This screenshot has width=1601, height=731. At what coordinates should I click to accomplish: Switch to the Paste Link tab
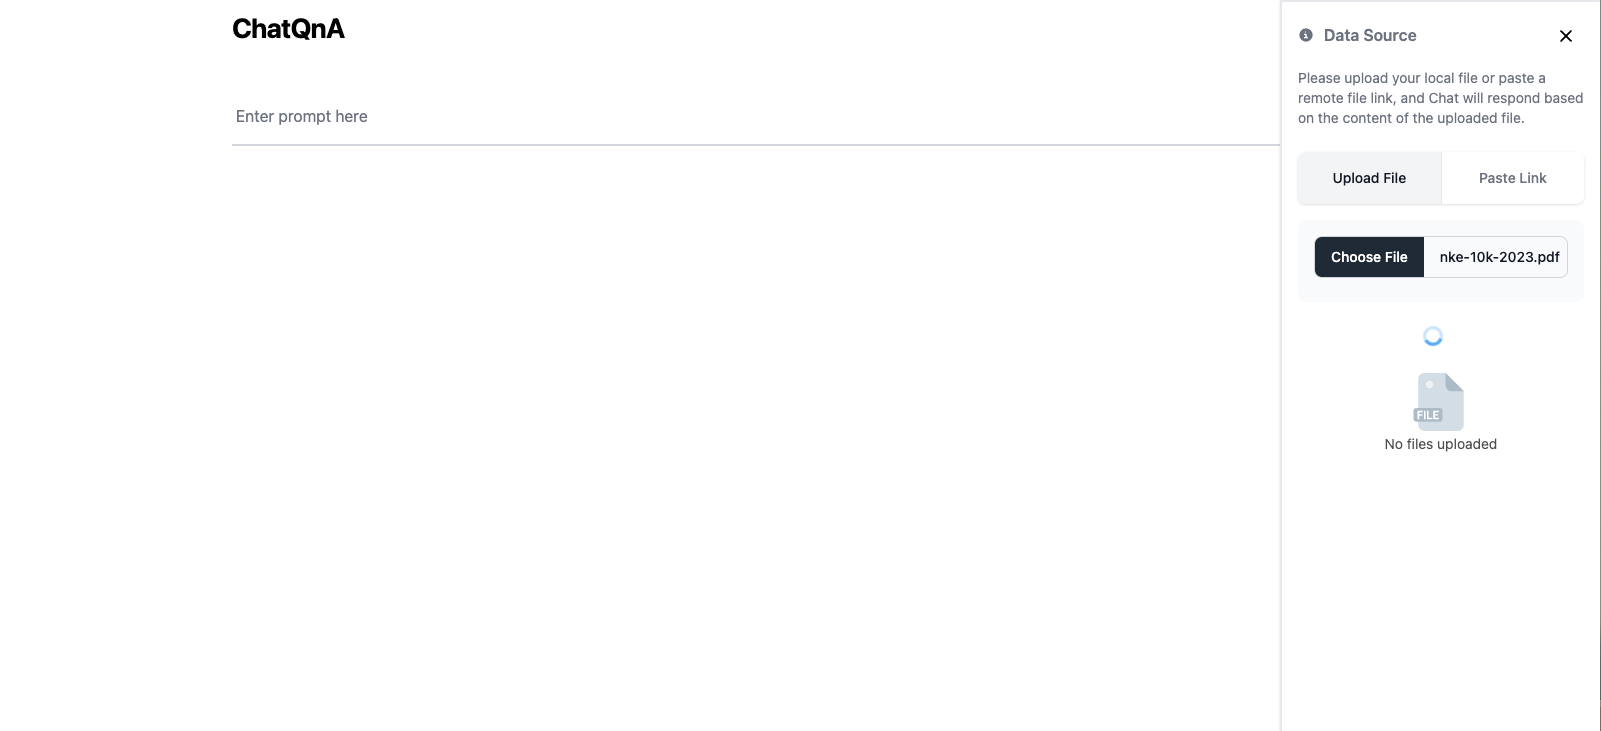[x=1512, y=178]
